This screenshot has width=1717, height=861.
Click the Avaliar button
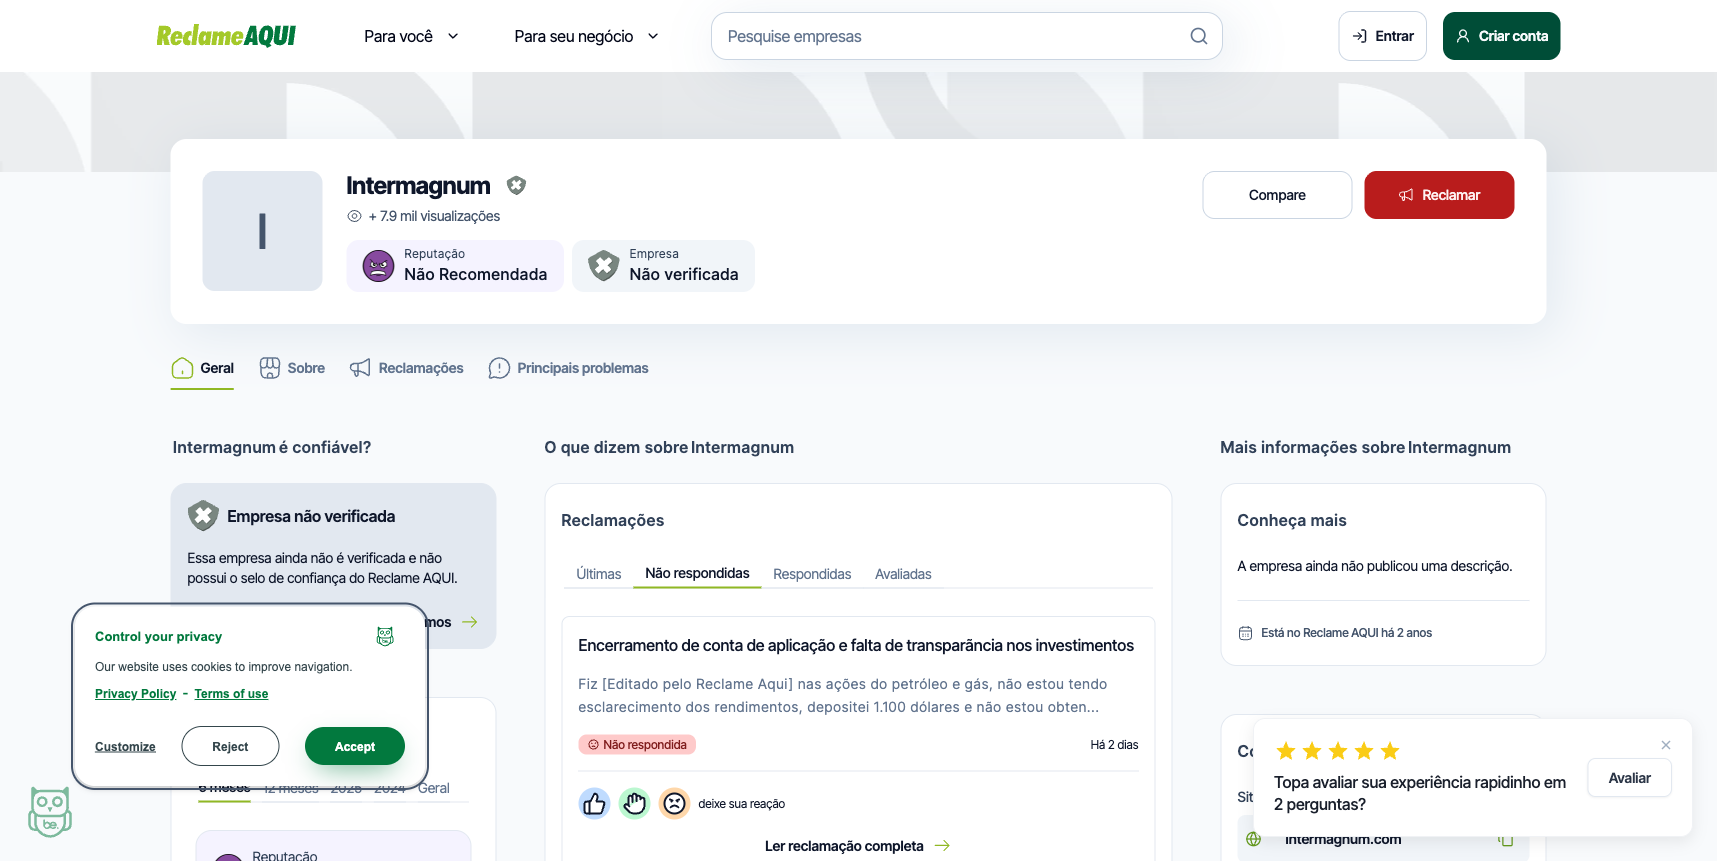tap(1629, 778)
